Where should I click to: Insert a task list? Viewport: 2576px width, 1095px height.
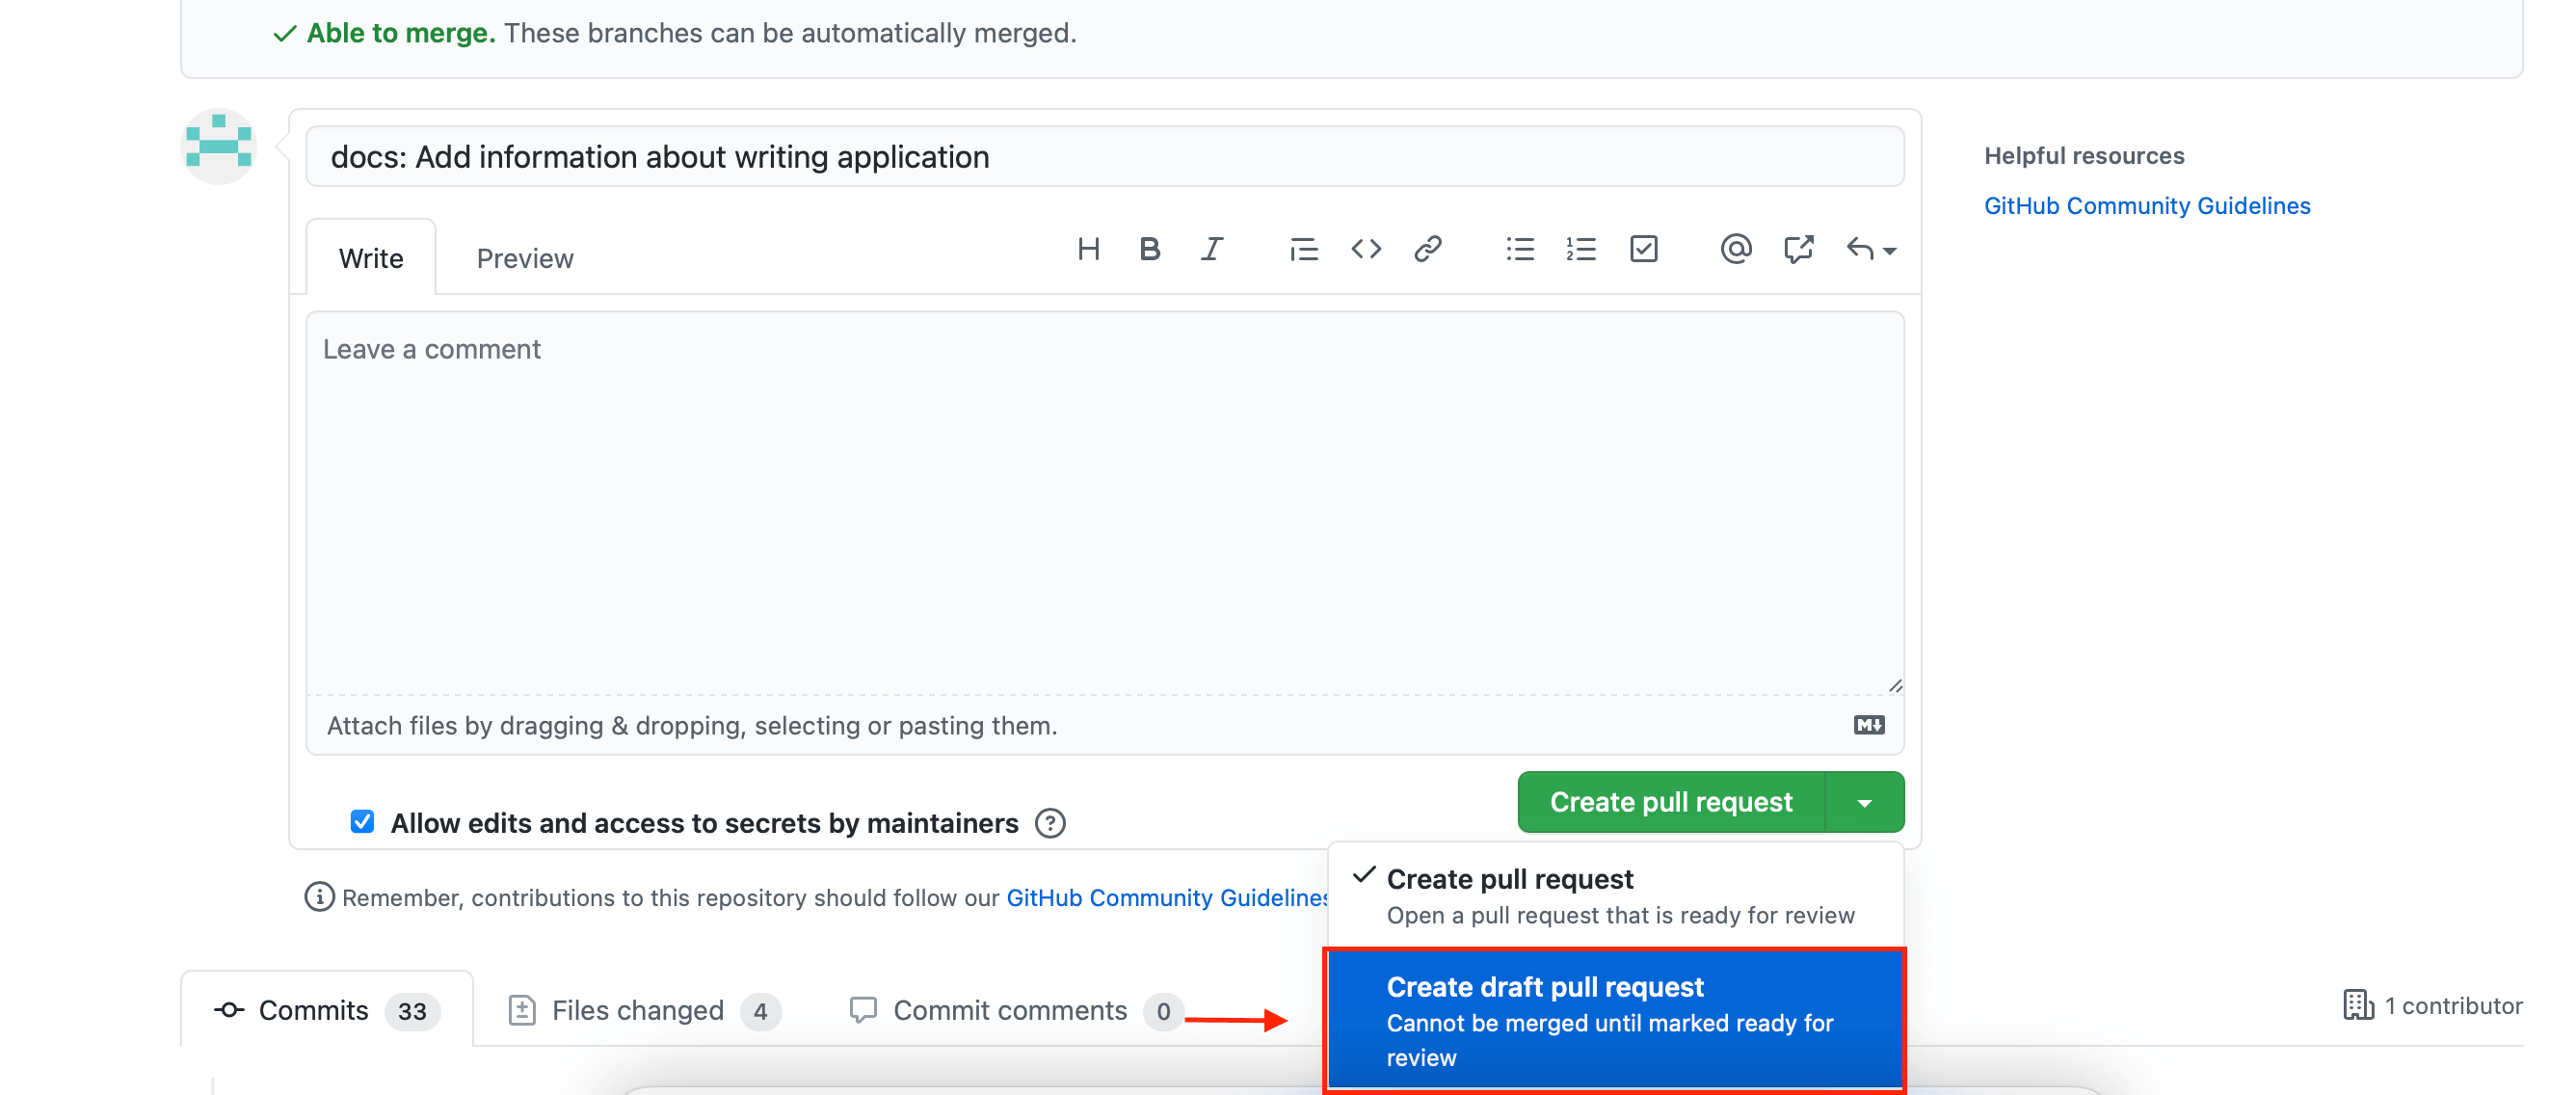1643,249
